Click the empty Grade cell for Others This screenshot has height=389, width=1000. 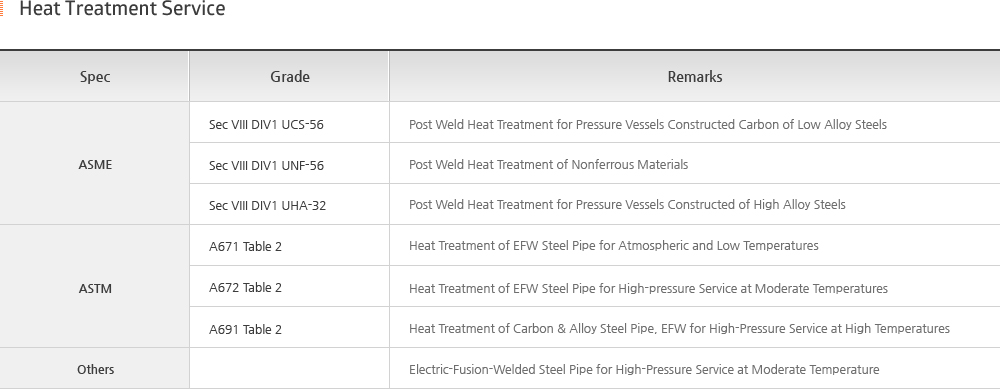coord(290,369)
